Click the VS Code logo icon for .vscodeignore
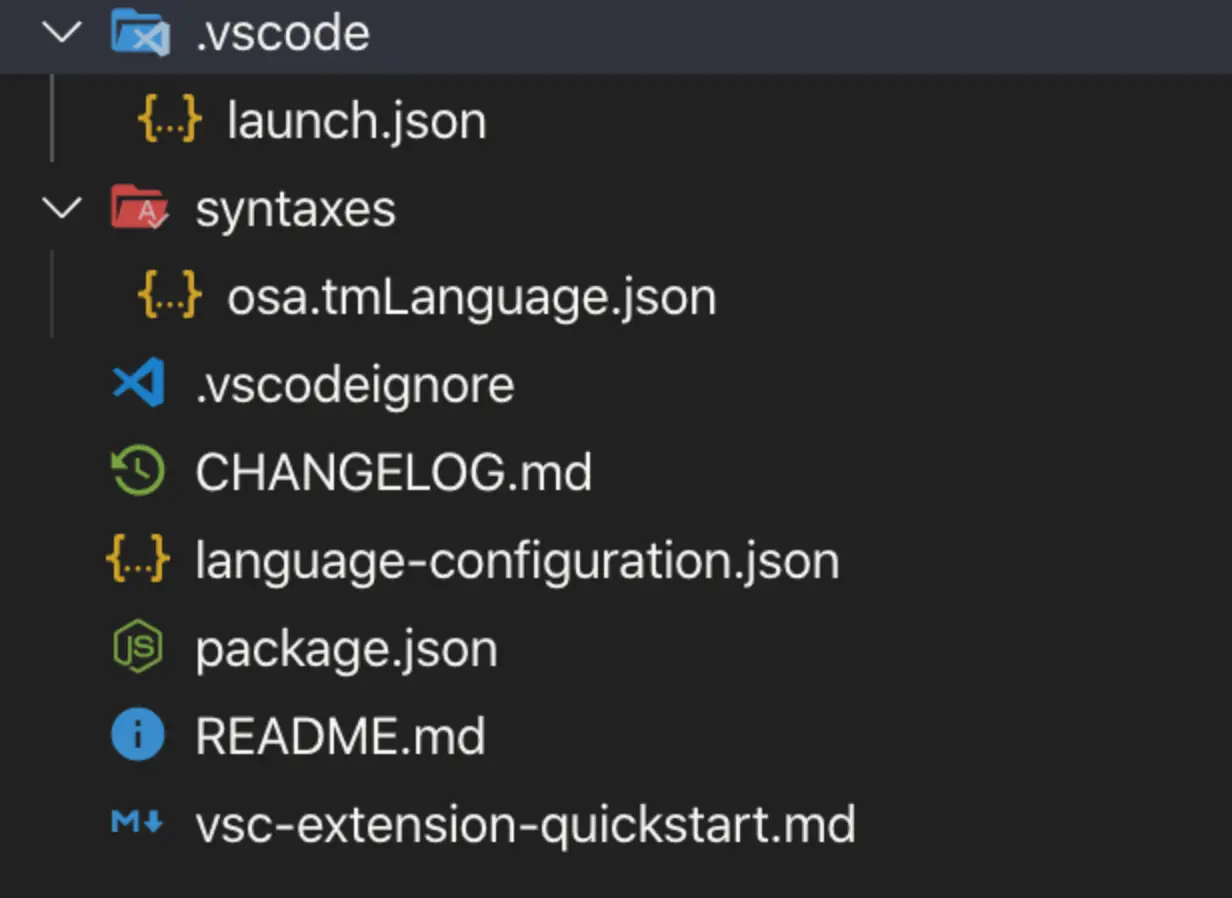Image resolution: width=1232 pixels, height=898 pixels. 138,385
